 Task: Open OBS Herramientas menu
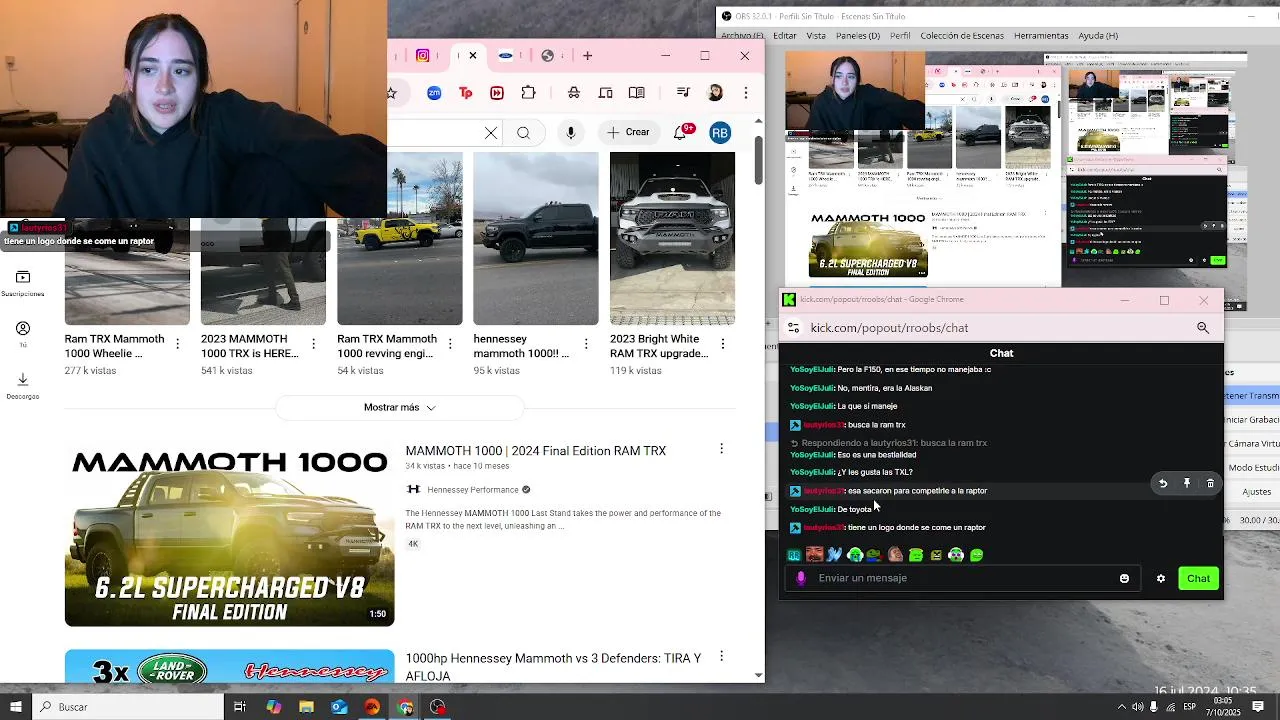pos(1041,36)
